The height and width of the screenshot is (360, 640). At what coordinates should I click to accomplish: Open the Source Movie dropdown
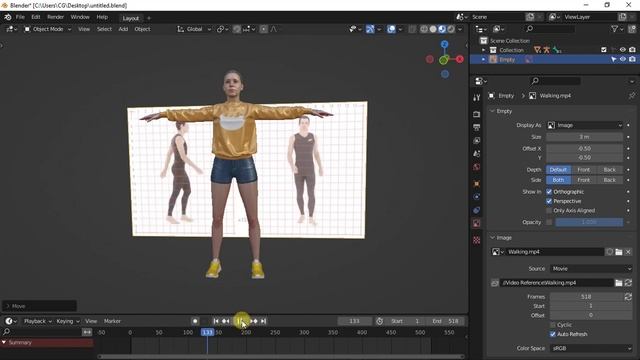click(591, 269)
